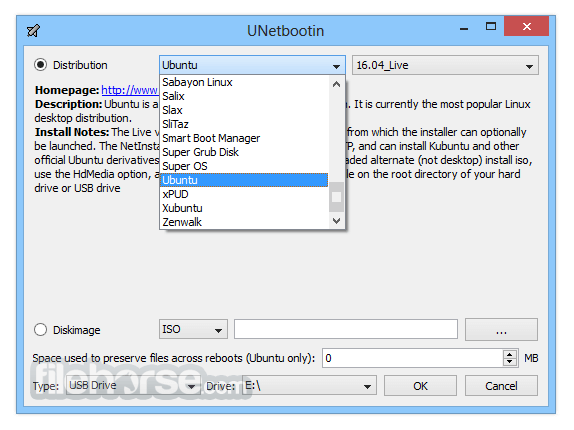Click the OK button

420,386
